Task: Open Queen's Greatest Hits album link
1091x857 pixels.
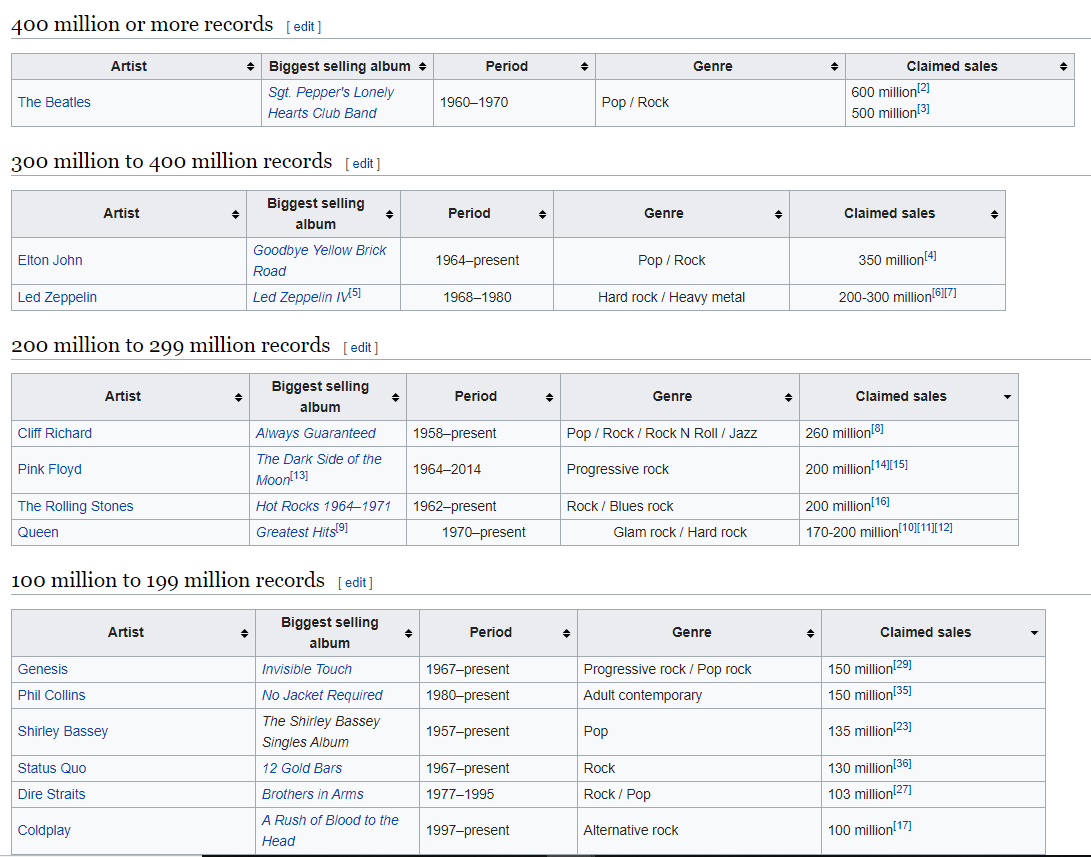Action: pyautogui.click(x=296, y=533)
